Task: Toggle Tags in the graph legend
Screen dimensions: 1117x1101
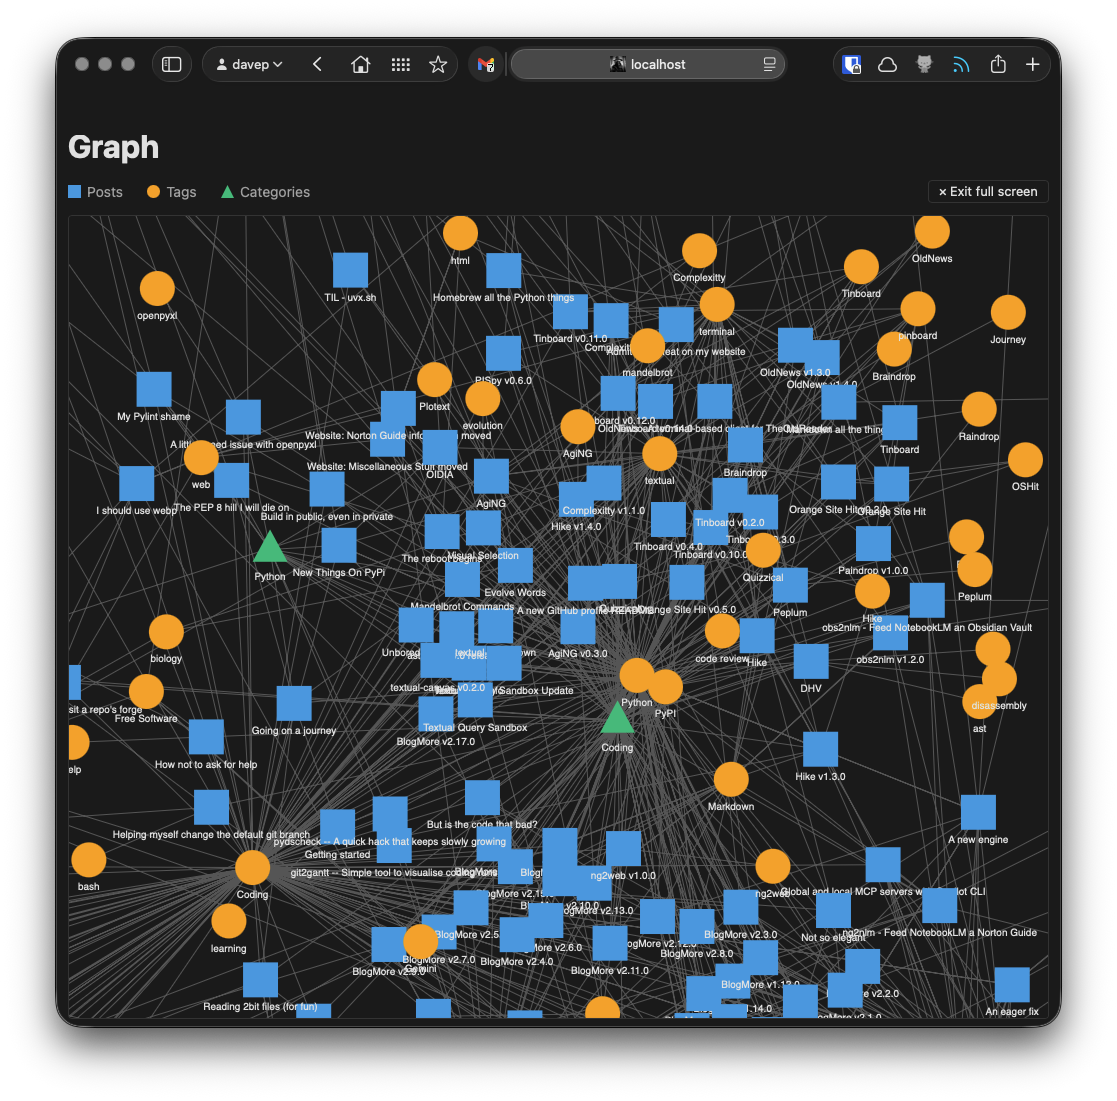Action: pos(171,192)
